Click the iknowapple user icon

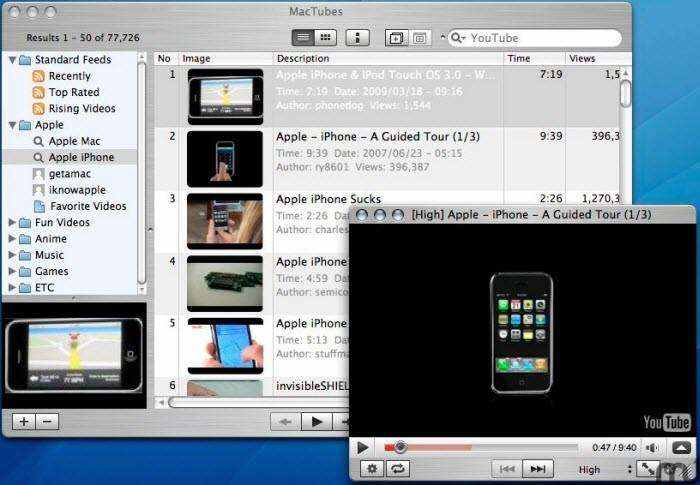[38, 190]
